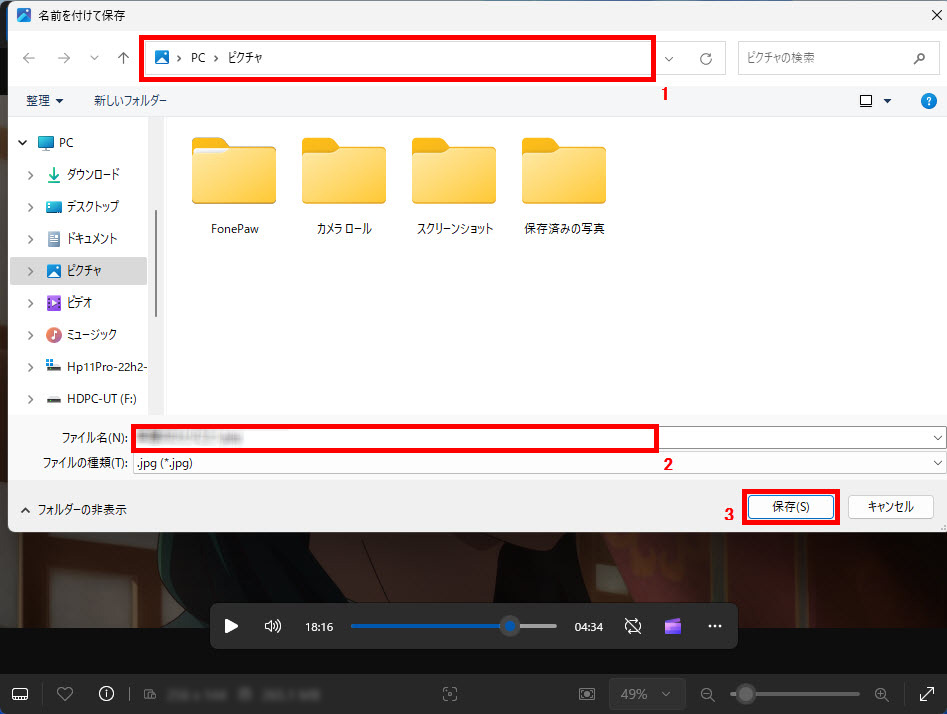
Task: Show file info with the info icon
Action: coord(106,693)
